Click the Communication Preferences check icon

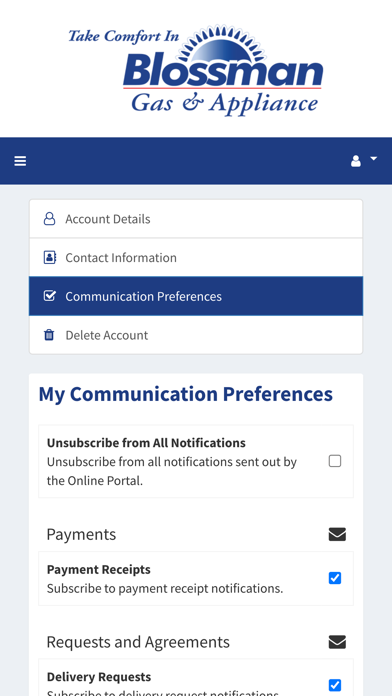[50, 296]
